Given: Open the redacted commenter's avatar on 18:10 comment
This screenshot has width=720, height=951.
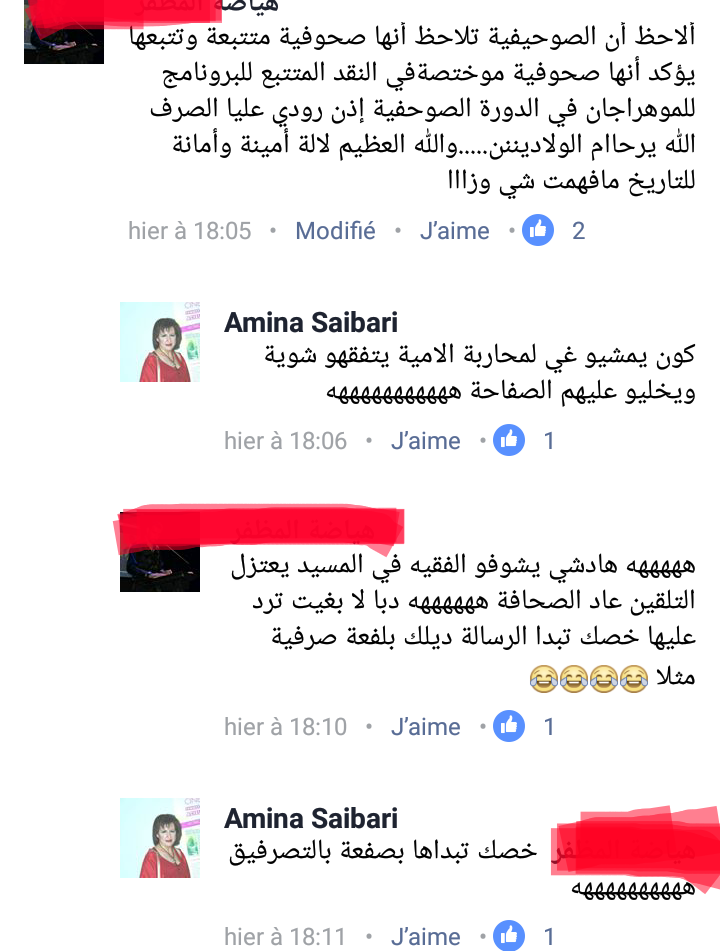Looking at the screenshot, I should (160, 552).
